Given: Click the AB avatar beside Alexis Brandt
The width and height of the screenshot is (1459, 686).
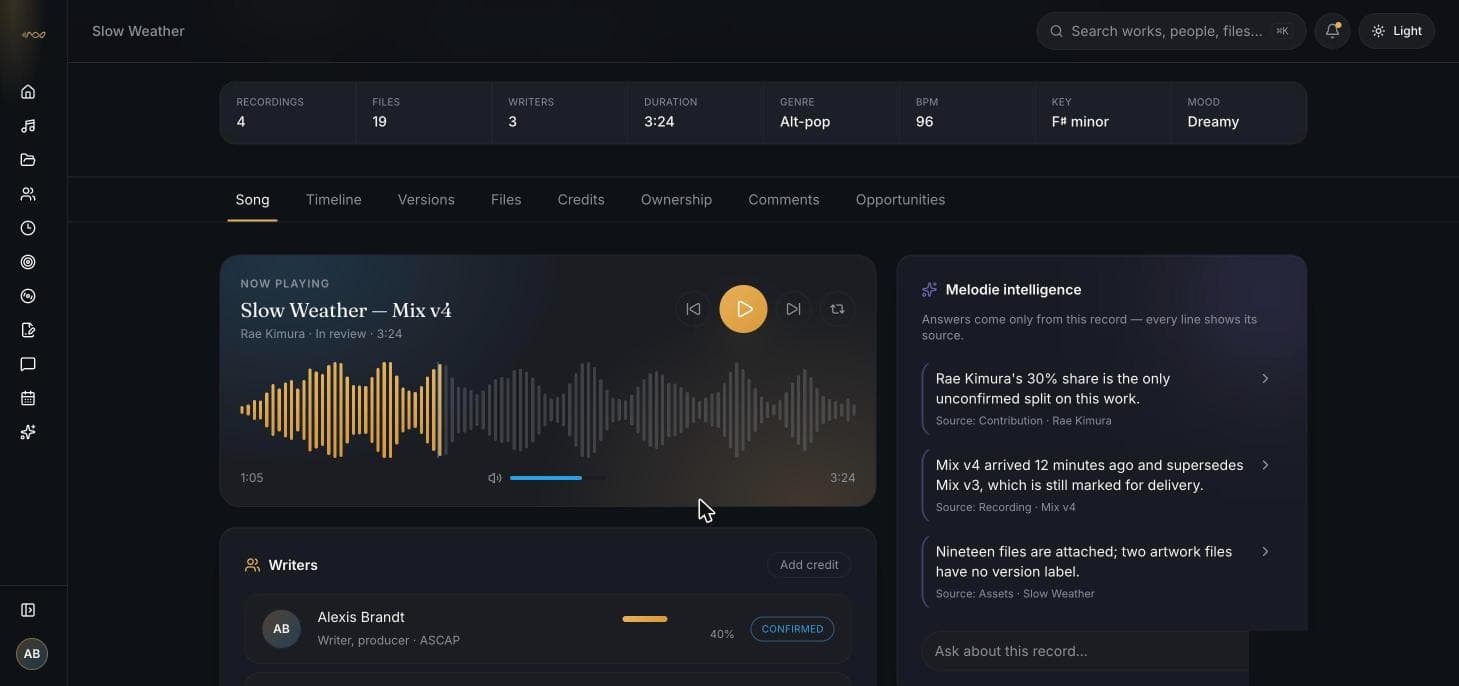Looking at the screenshot, I should [281, 629].
